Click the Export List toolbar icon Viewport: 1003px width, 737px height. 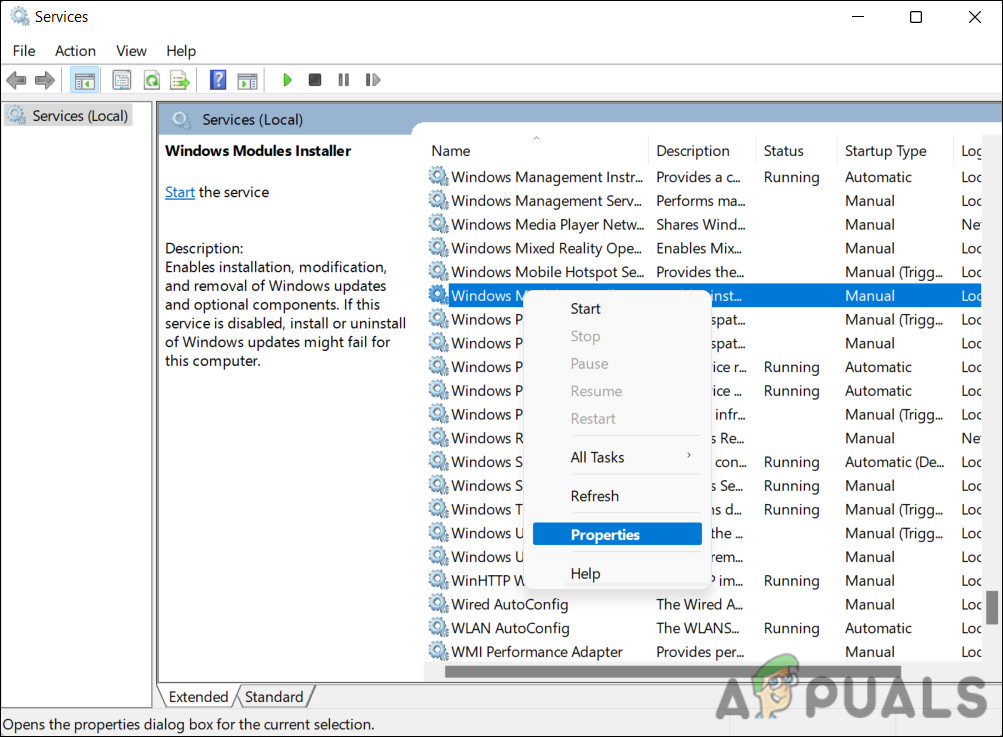(180, 80)
